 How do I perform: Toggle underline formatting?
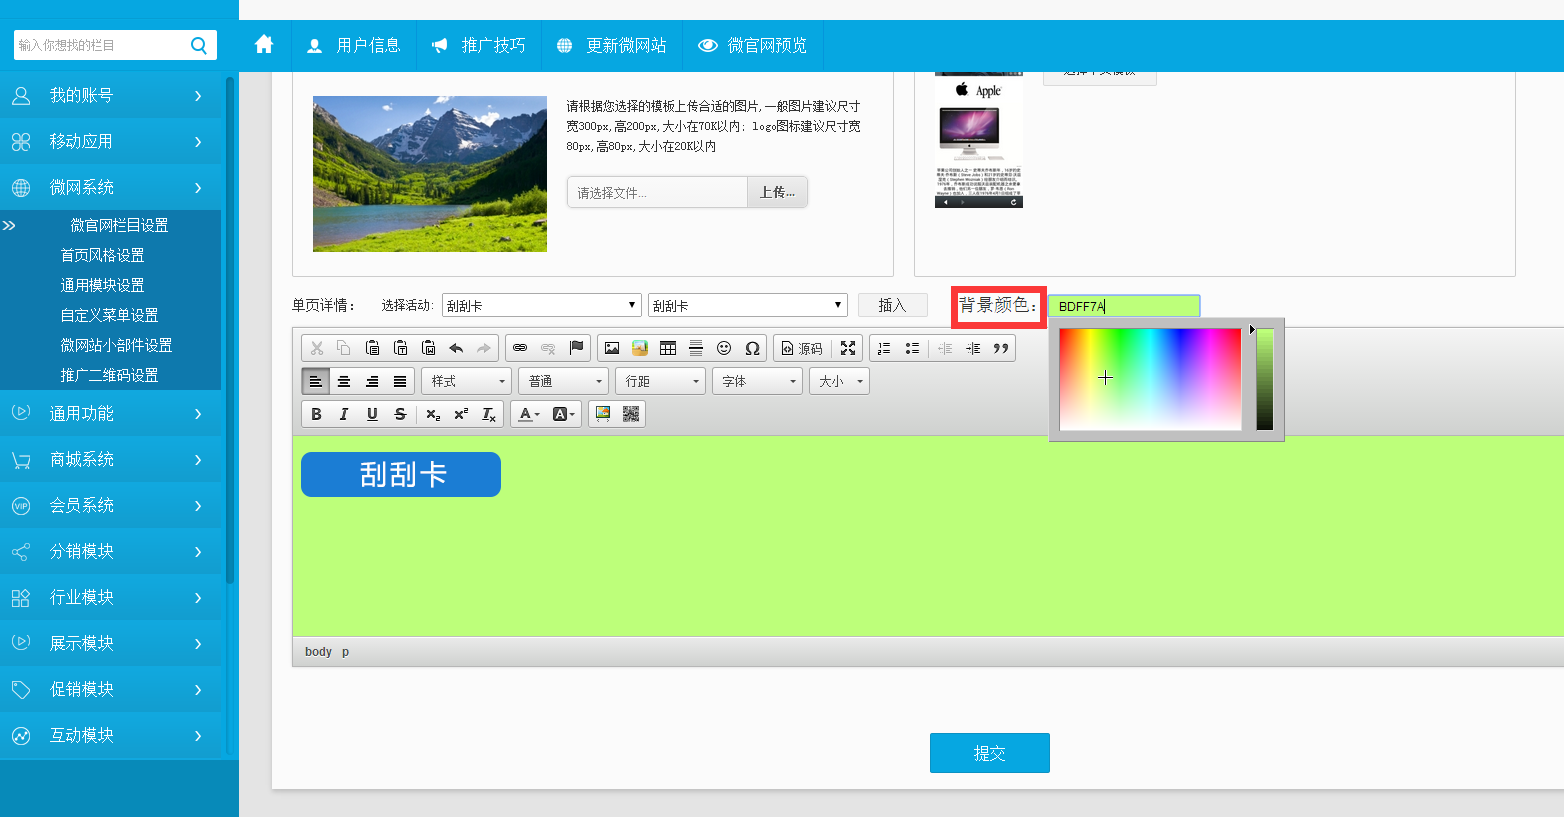click(x=372, y=414)
